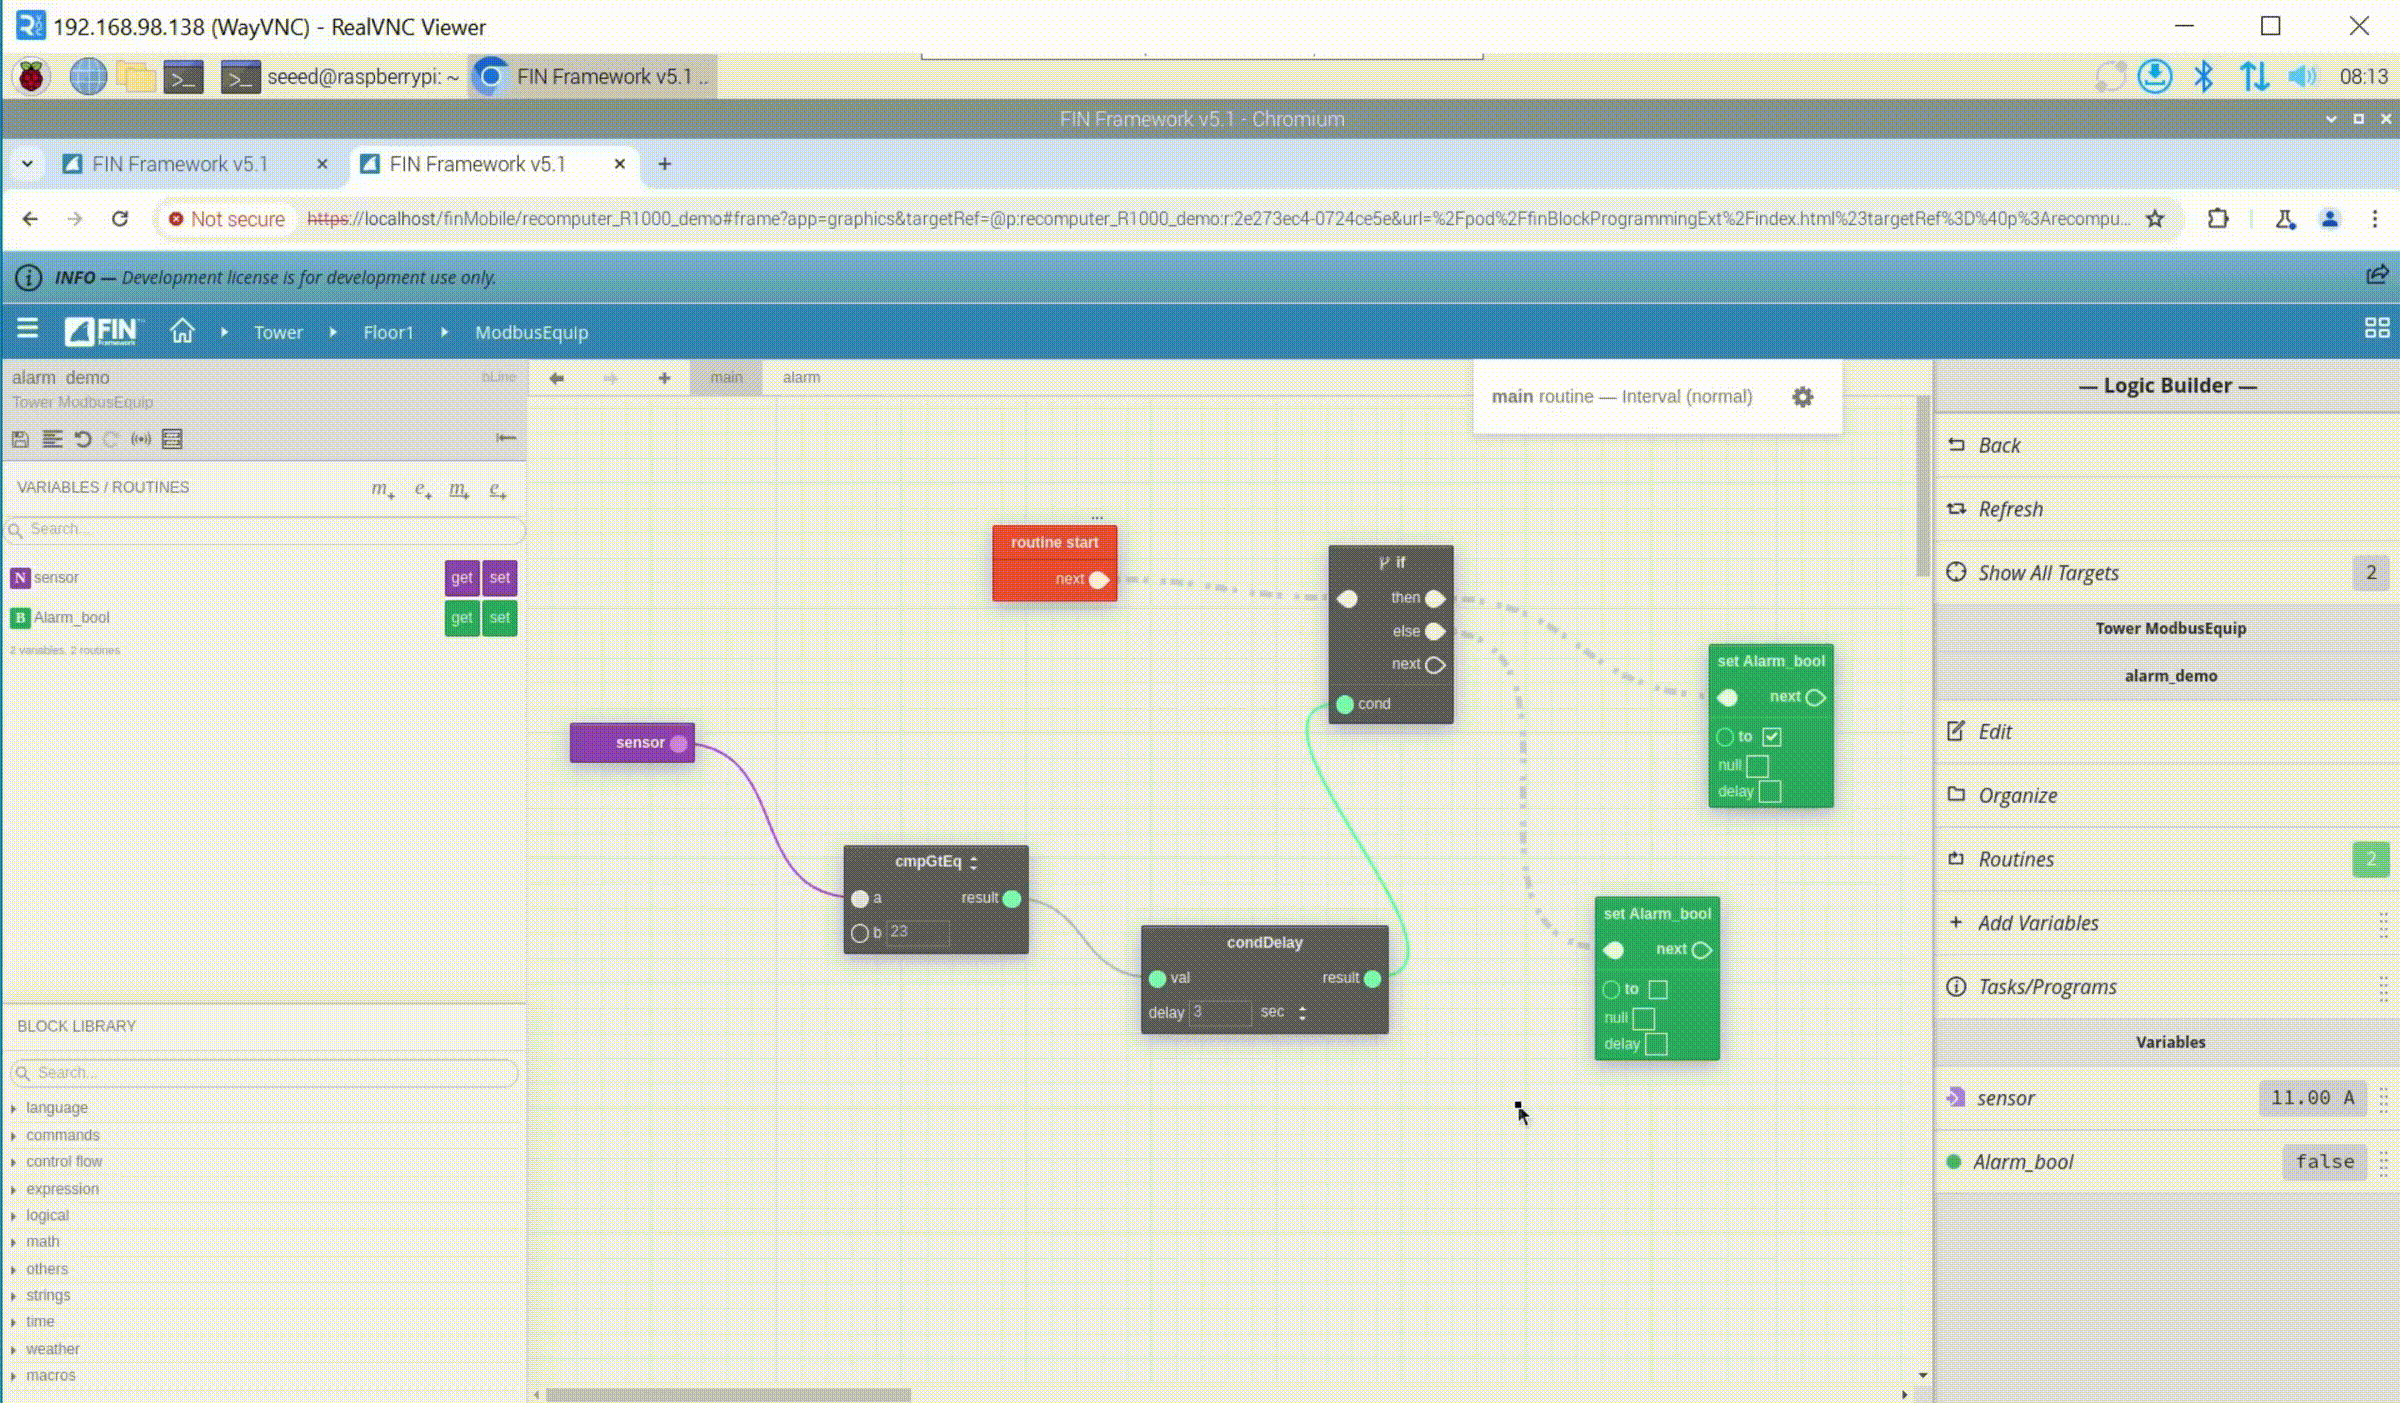Click the purple 'get' button for sensor

point(461,577)
